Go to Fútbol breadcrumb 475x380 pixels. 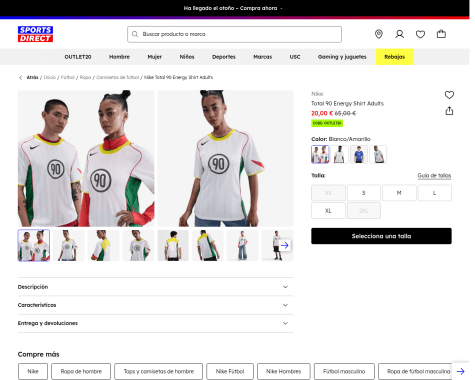coord(68,77)
